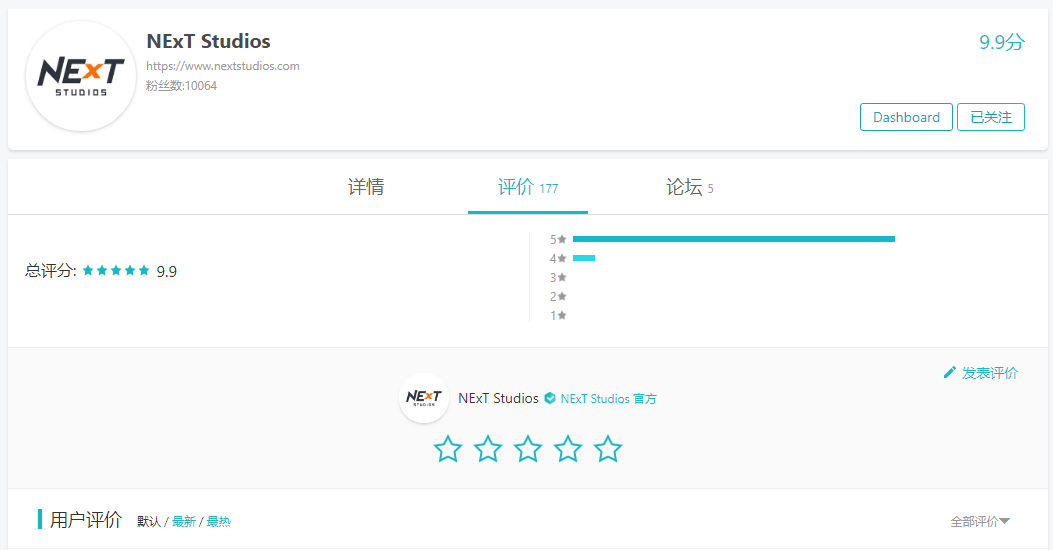Select the 评价 tab
This screenshot has height=550, width=1053.
[x=527, y=187]
